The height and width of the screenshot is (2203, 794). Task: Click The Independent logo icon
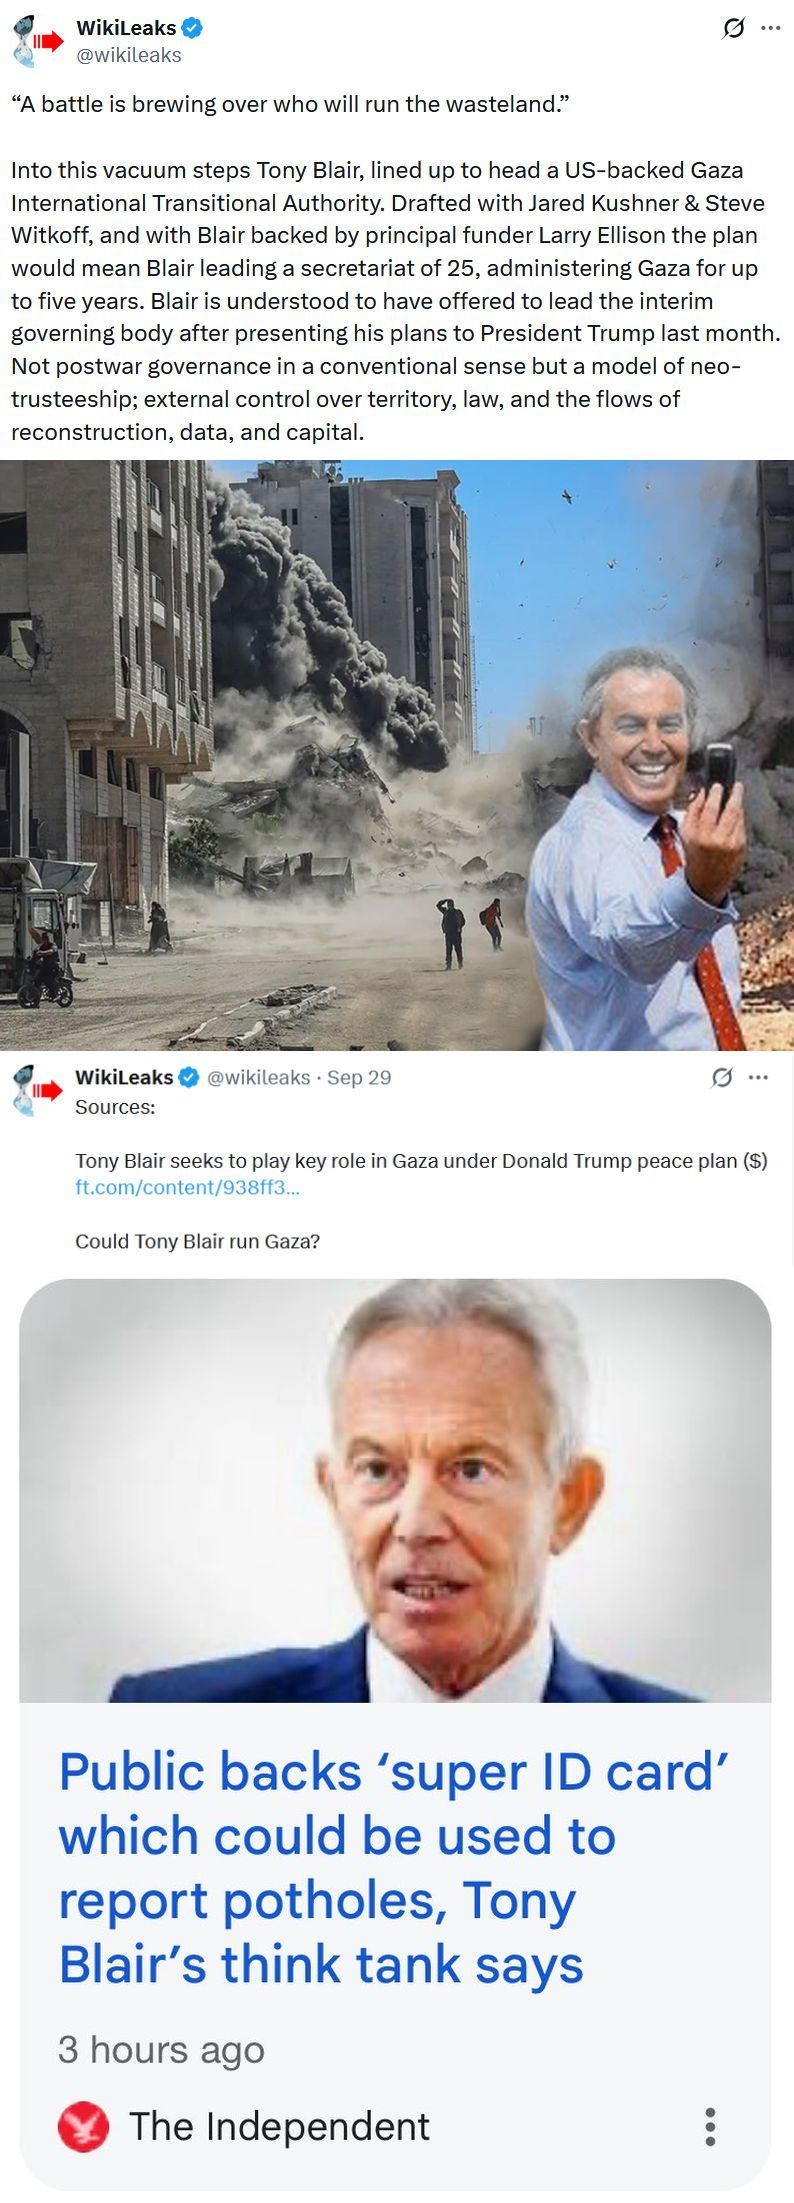click(83, 2127)
